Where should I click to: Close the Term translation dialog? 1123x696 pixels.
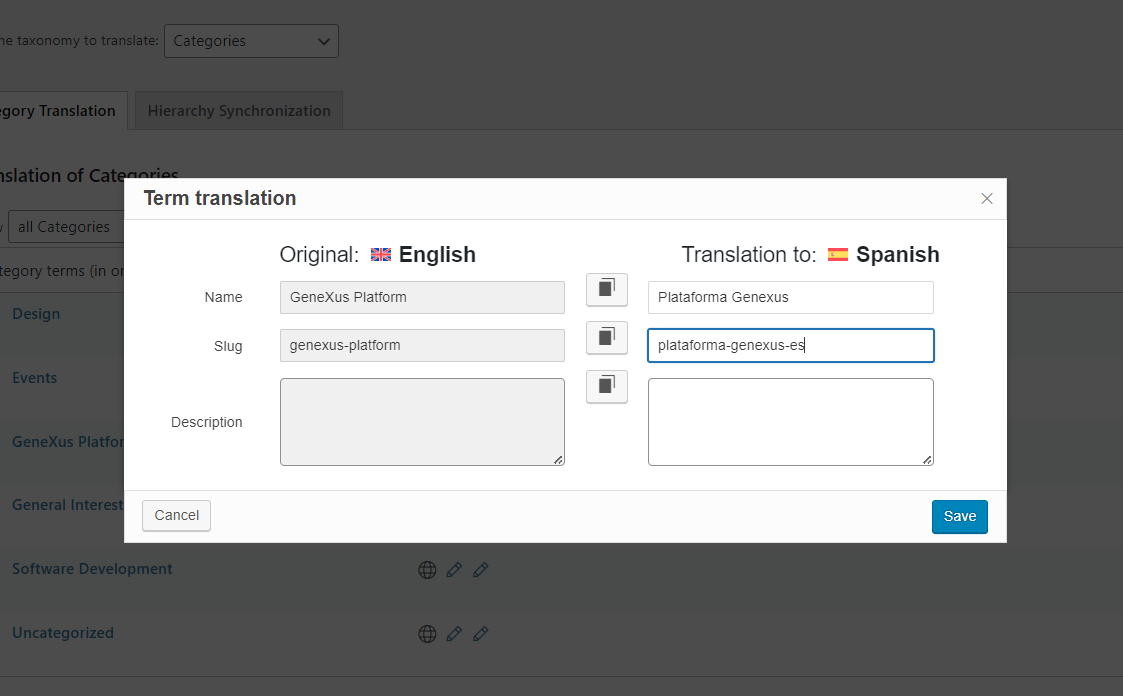point(986,198)
